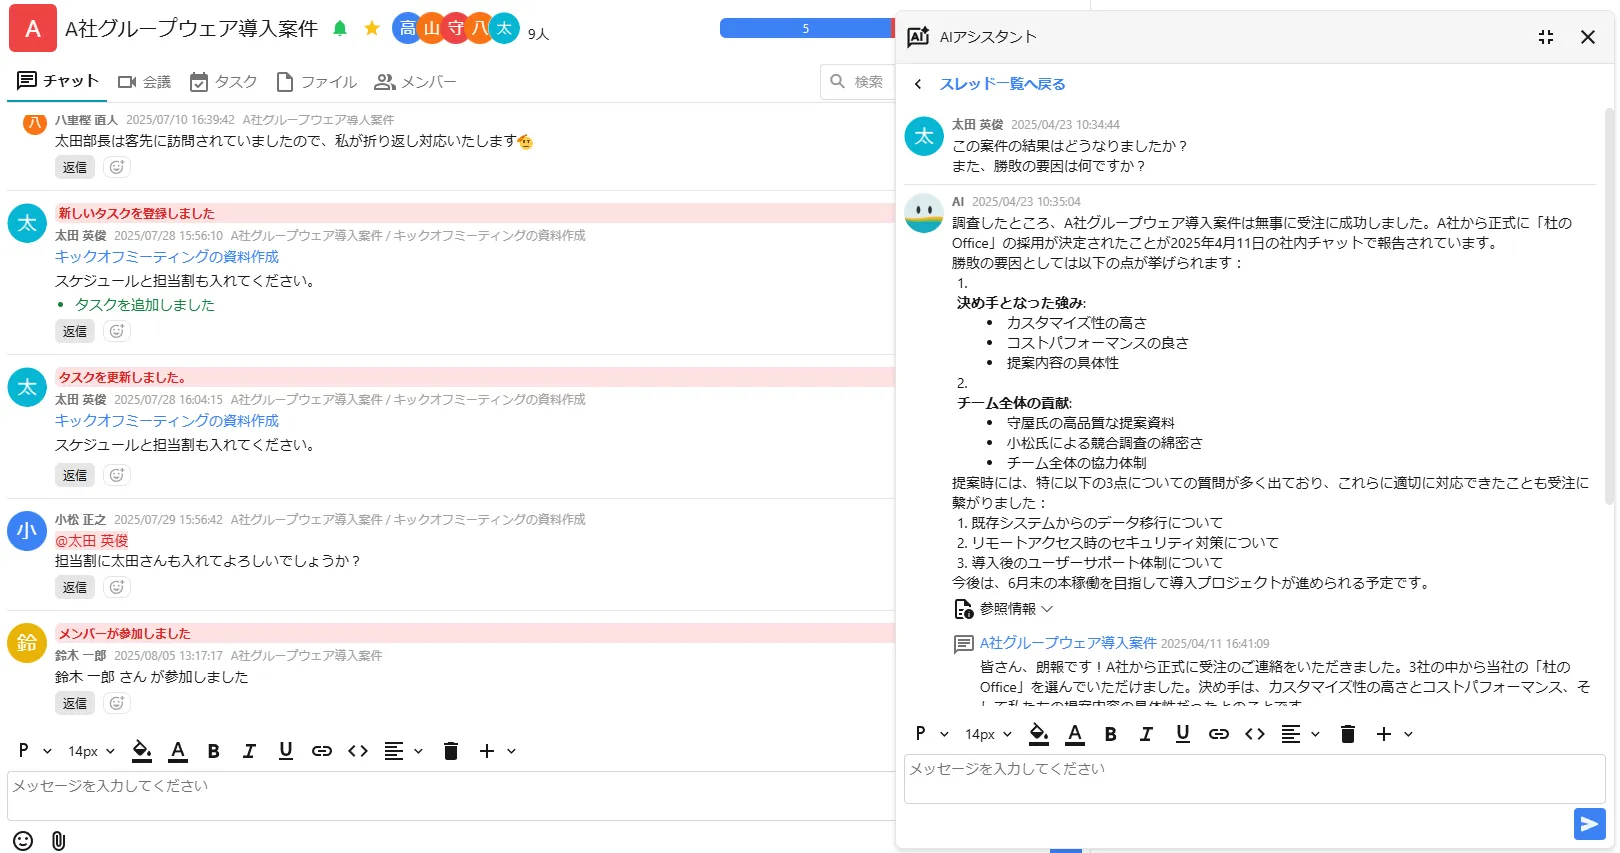Toggle bold in chat editor

[213, 751]
